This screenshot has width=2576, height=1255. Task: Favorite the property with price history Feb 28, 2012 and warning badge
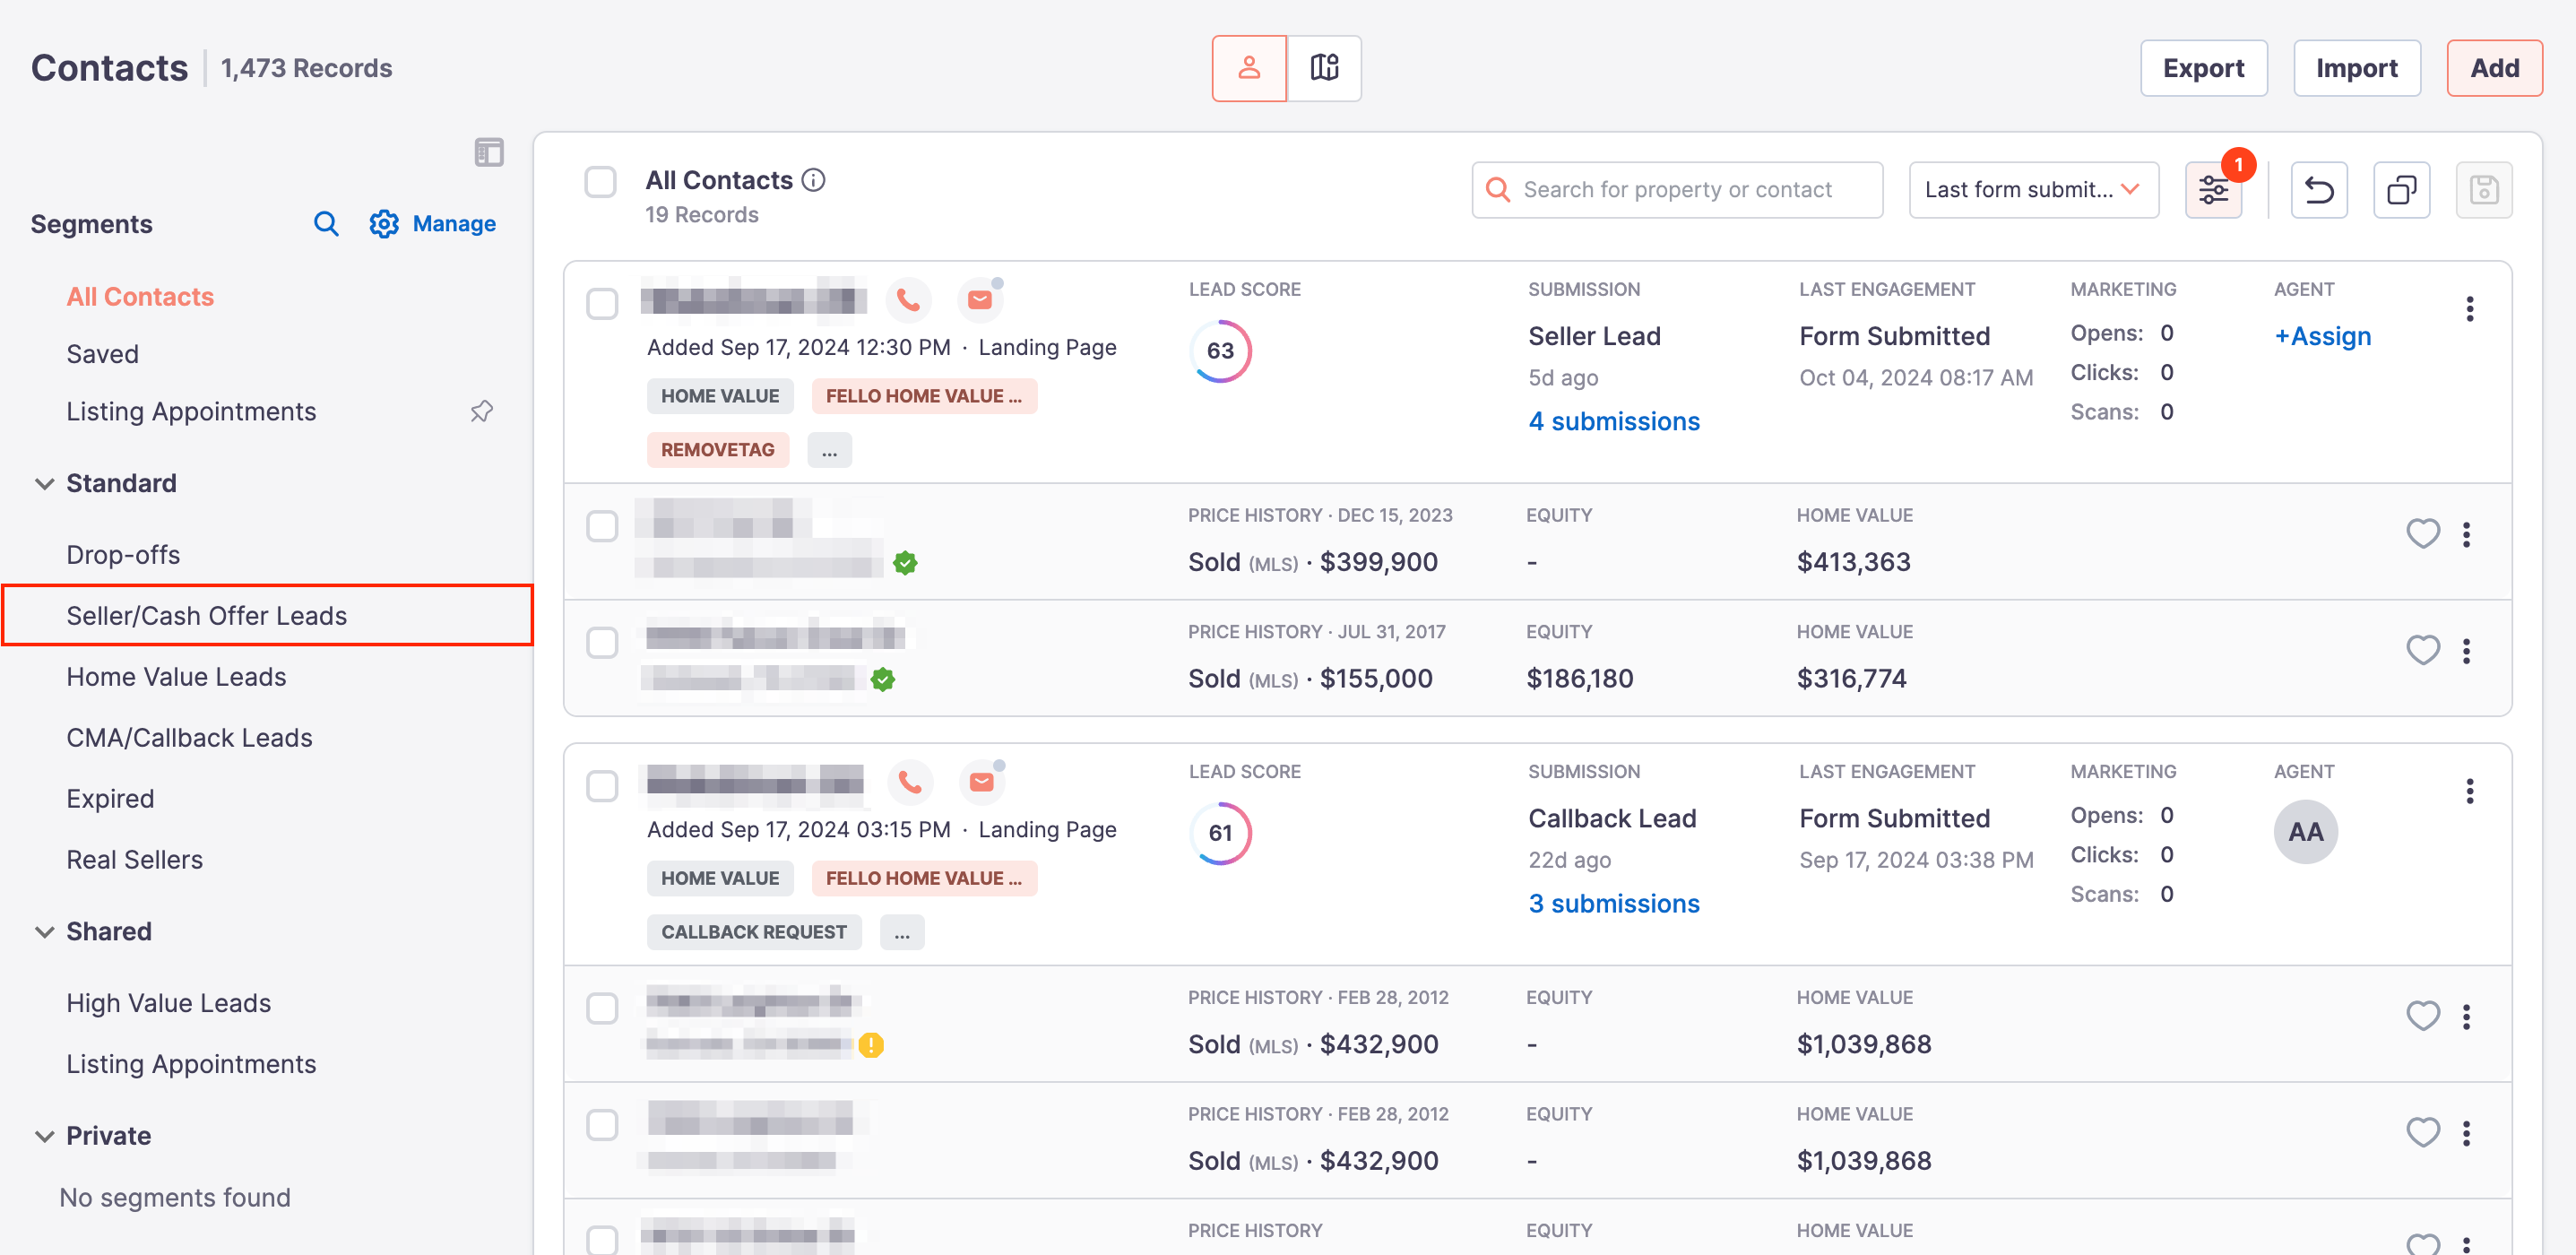pos(2422,1016)
